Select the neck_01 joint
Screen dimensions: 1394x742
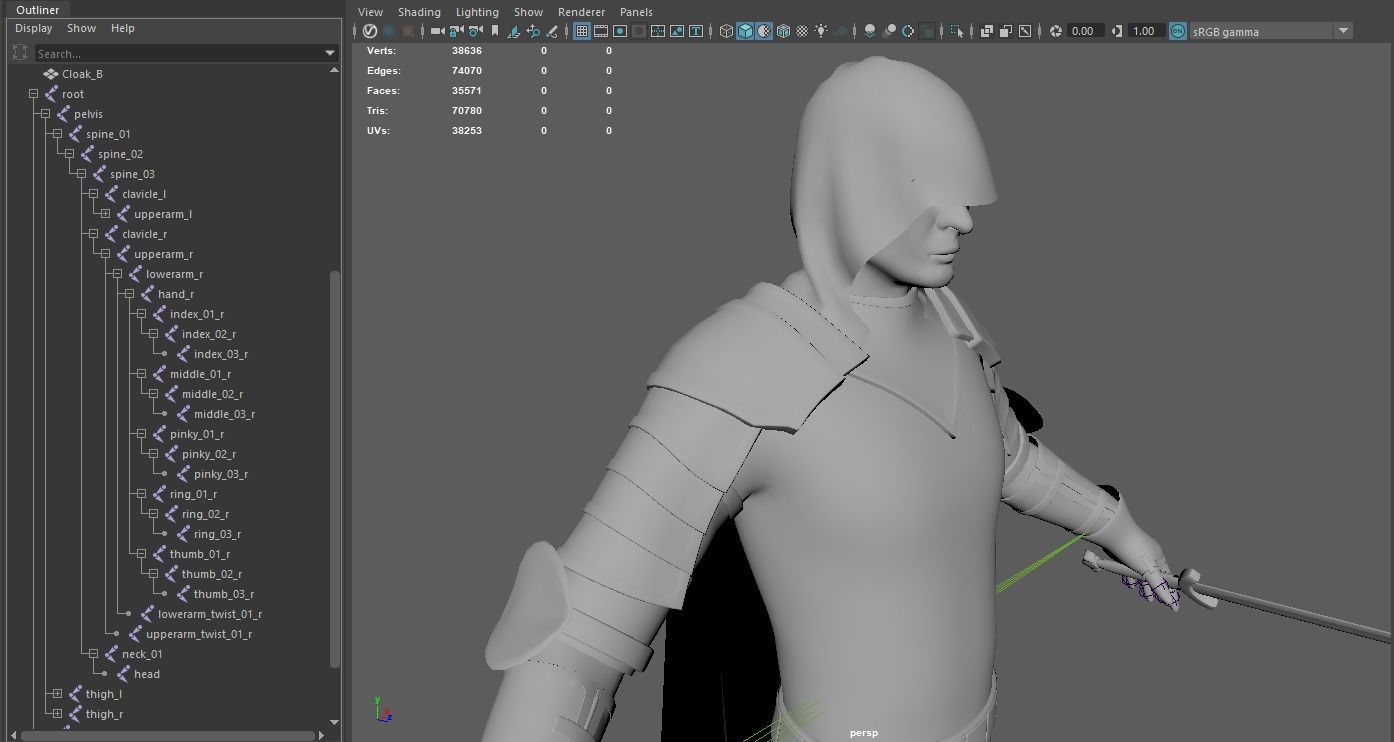click(142, 654)
